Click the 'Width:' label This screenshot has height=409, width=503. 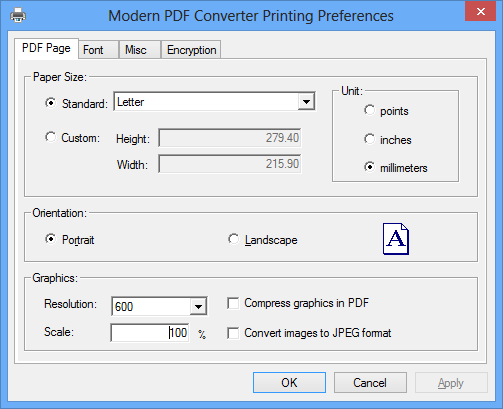pos(132,165)
